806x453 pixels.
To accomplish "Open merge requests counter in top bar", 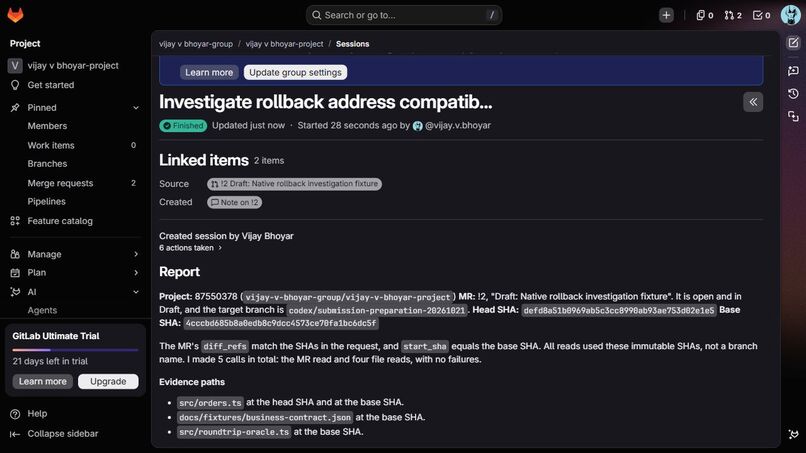I will [x=732, y=15].
